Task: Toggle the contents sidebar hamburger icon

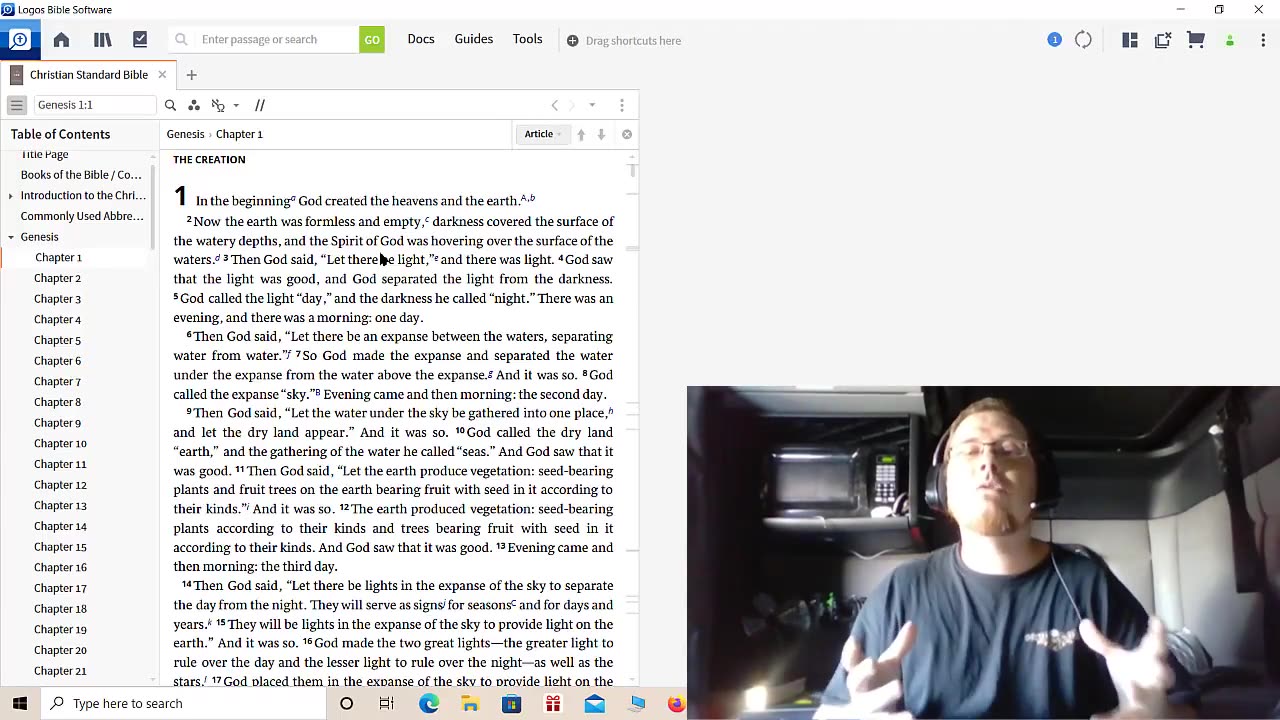Action: click(x=17, y=105)
